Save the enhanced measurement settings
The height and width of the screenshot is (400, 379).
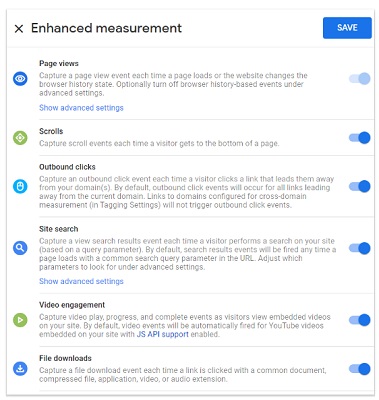347,28
